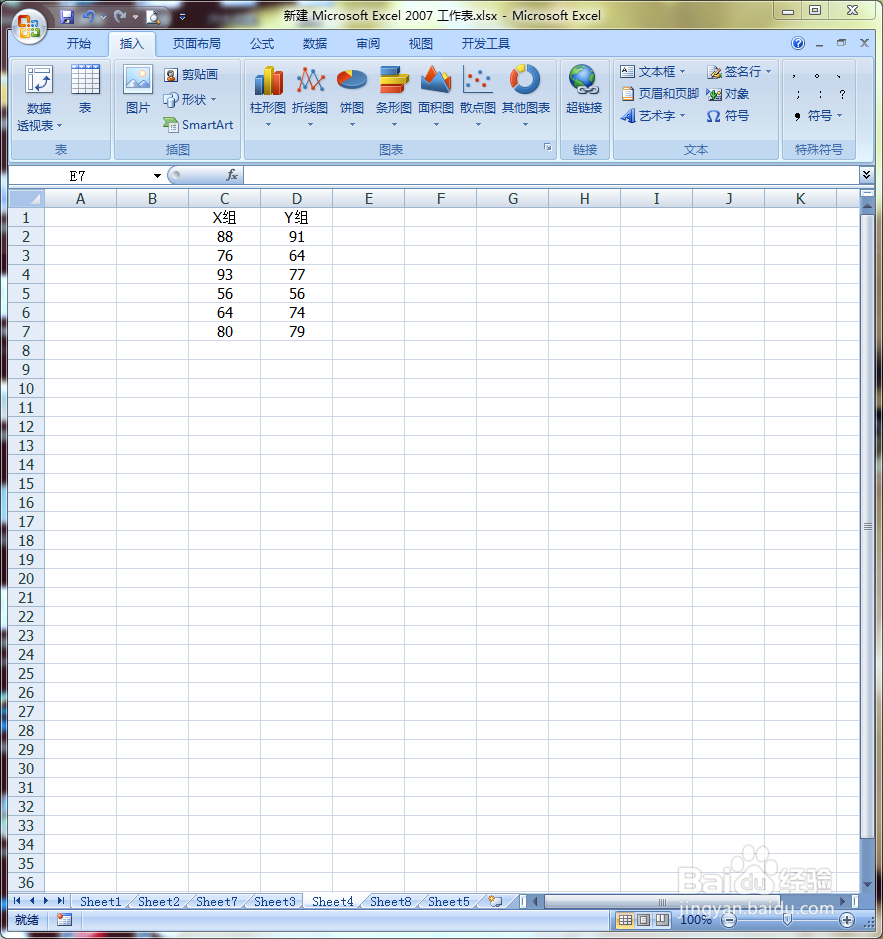Switch to Sheet8 tab
The image size is (883, 939).
click(391, 901)
